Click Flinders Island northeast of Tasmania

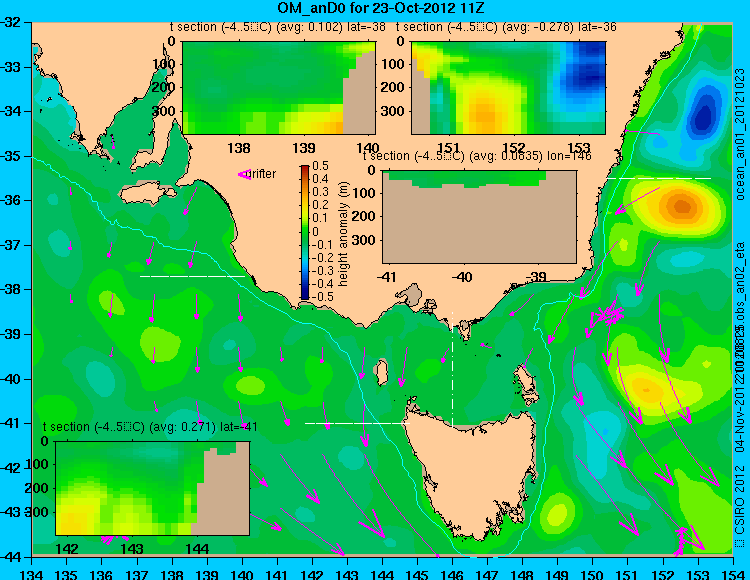pos(525,381)
